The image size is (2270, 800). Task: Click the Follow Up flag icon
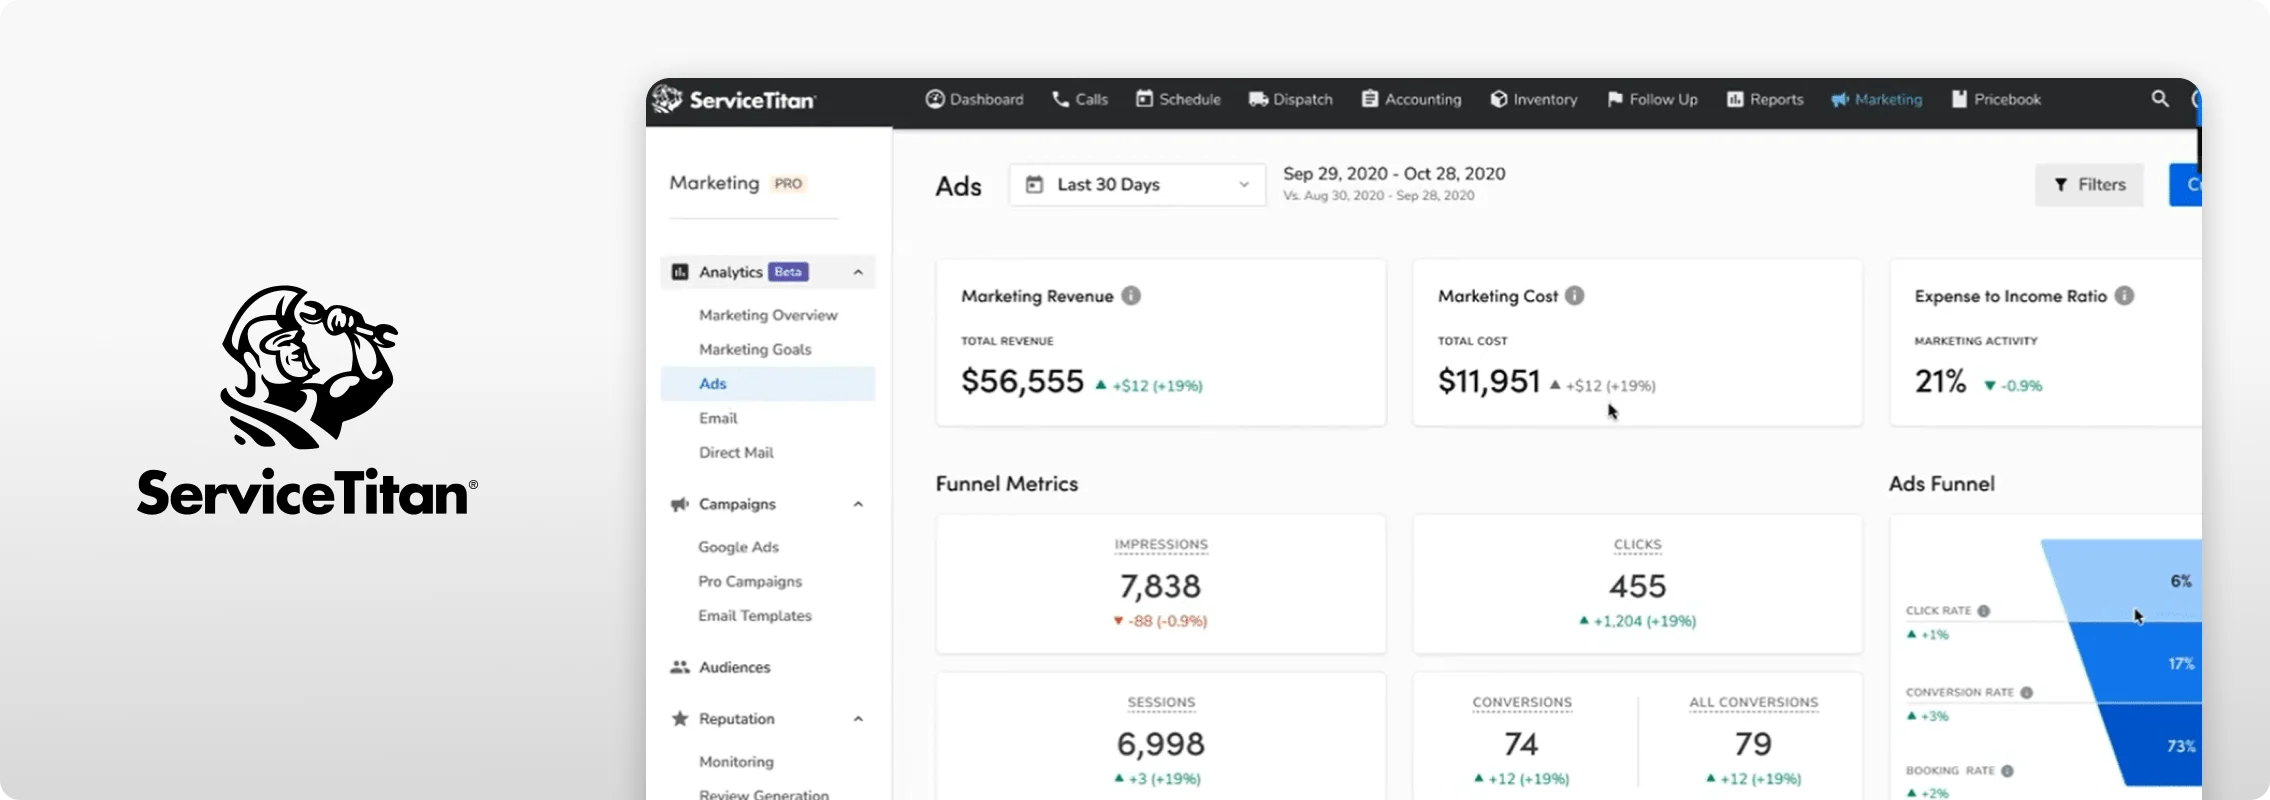pos(1615,99)
